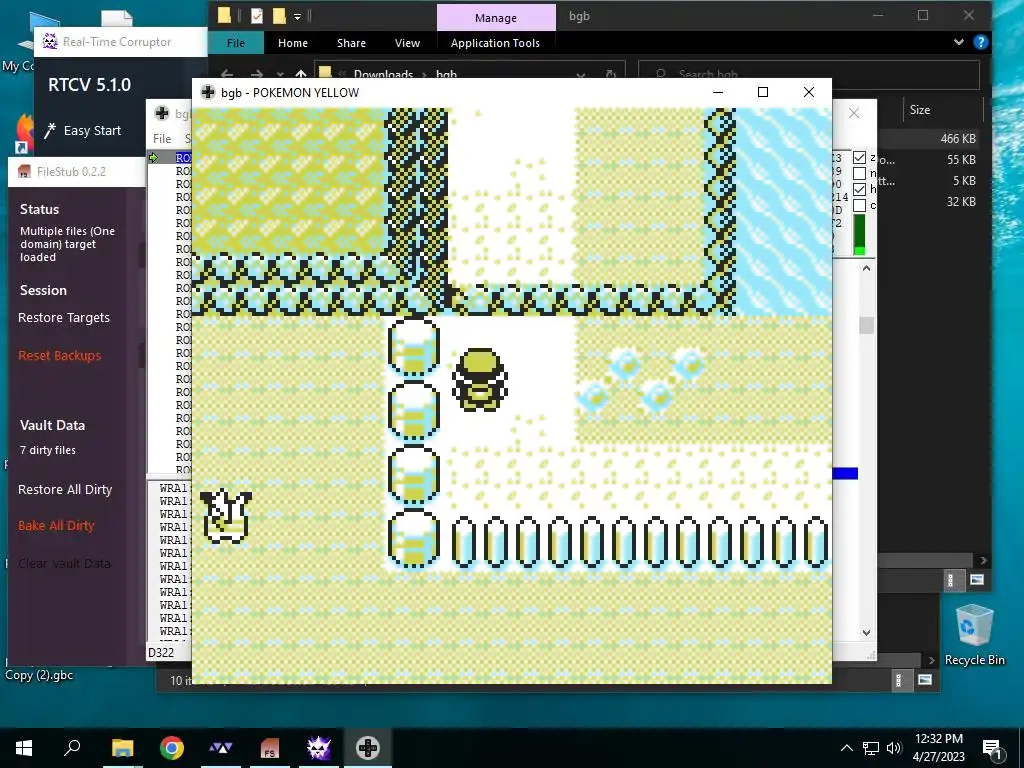Open the File tab in File Explorer
1024x768 pixels.
click(x=236, y=42)
